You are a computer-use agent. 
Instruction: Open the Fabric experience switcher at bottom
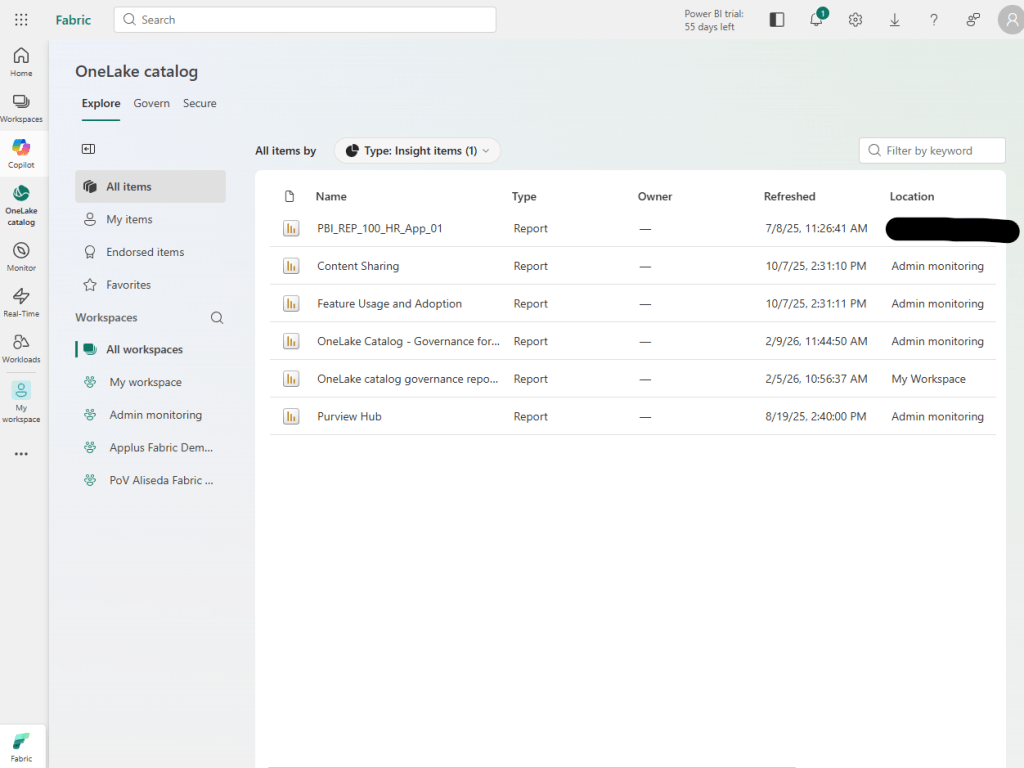pos(21,746)
